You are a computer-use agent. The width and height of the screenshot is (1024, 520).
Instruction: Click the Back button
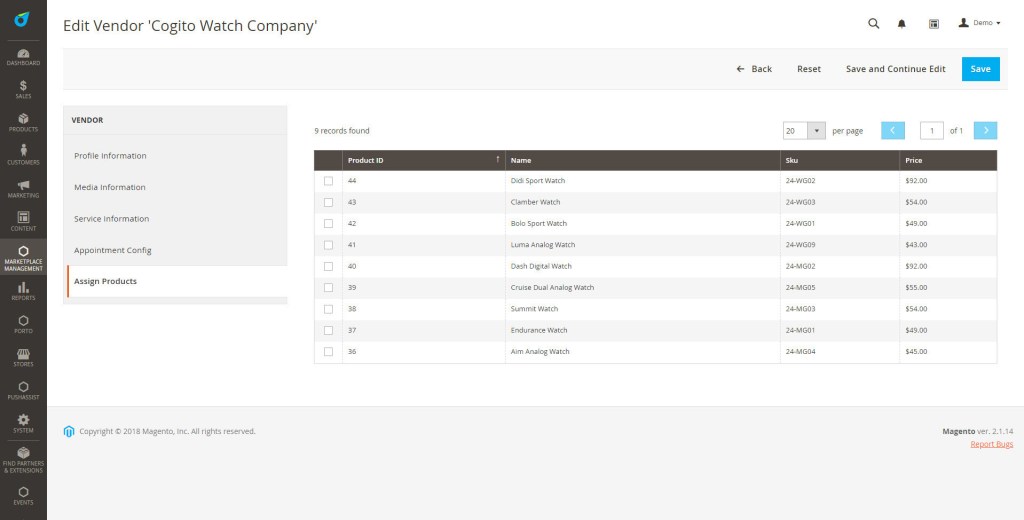tap(754, 69)
